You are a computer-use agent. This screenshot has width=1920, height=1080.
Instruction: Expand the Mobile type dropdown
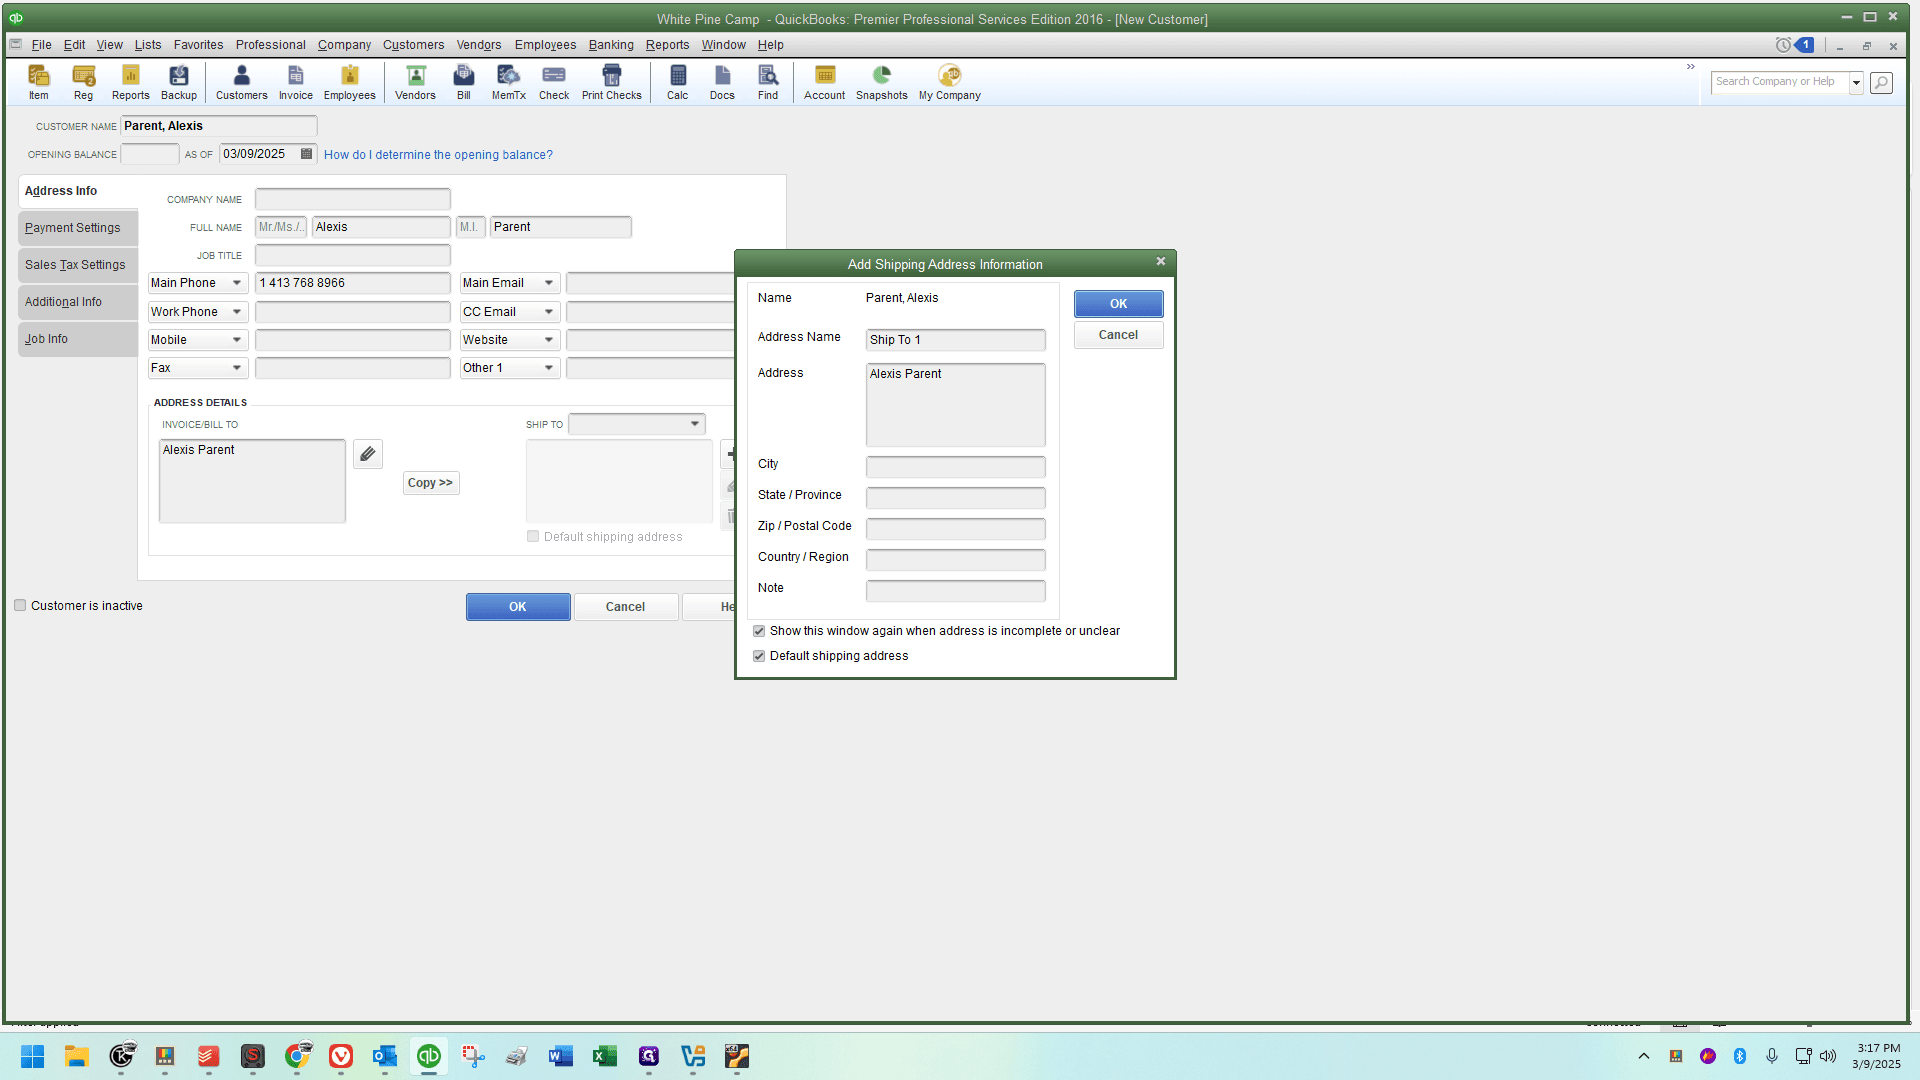237,340
